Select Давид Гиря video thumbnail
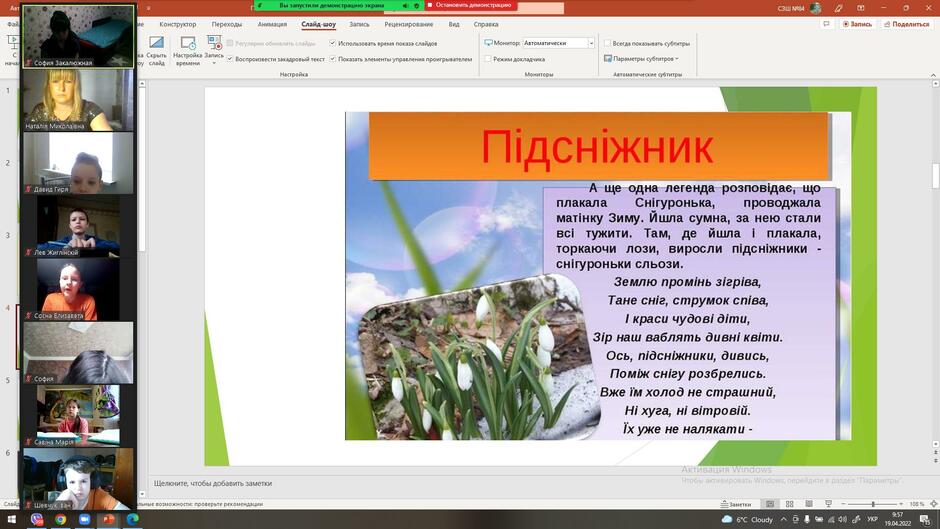 pos(78,163)
